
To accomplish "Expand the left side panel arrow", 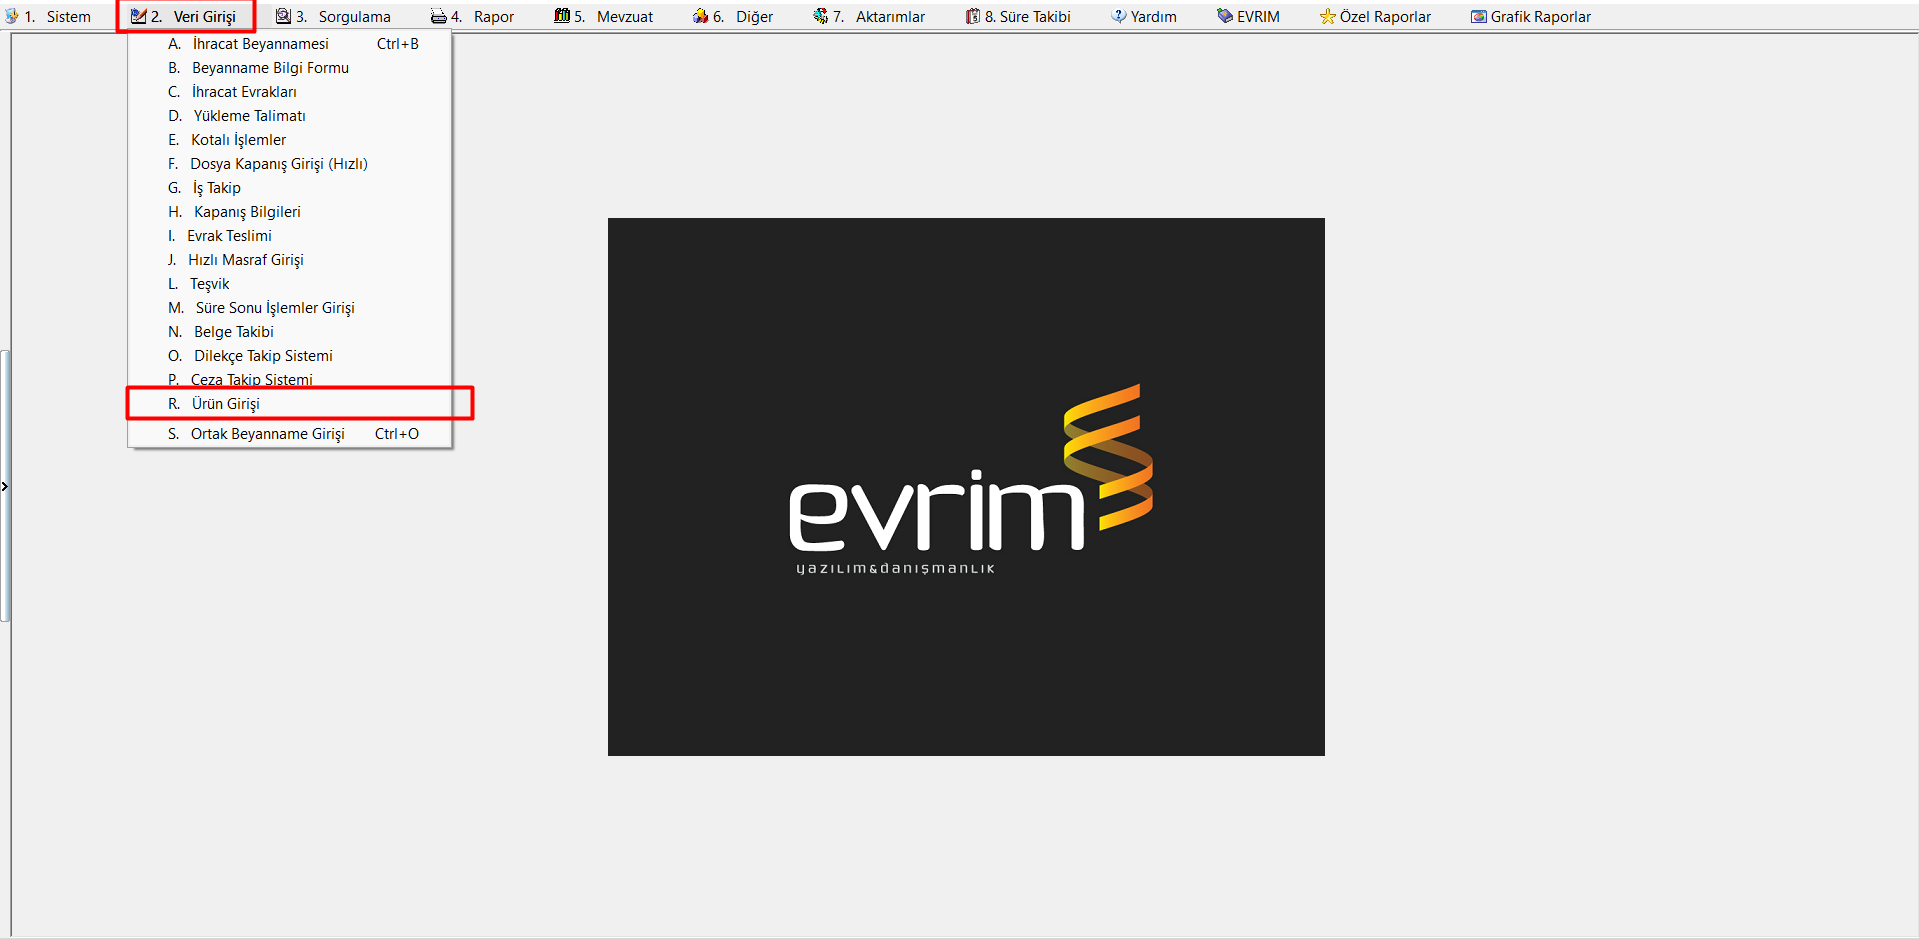I will coord(4,487).
